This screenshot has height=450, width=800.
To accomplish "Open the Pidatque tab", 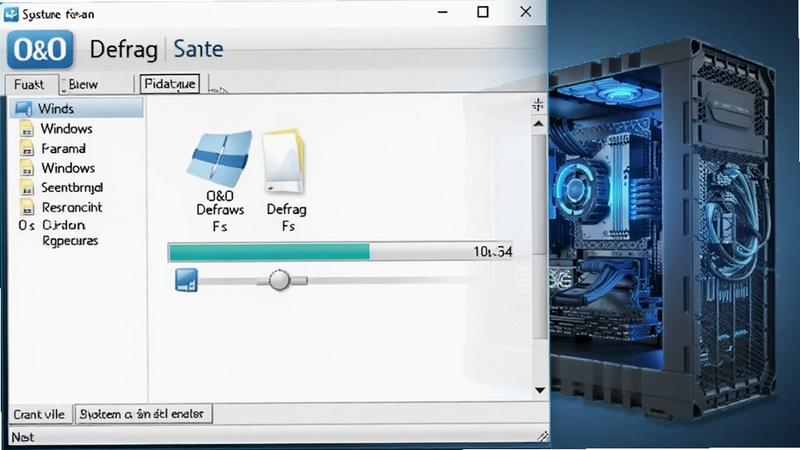I will coord(169,84).
